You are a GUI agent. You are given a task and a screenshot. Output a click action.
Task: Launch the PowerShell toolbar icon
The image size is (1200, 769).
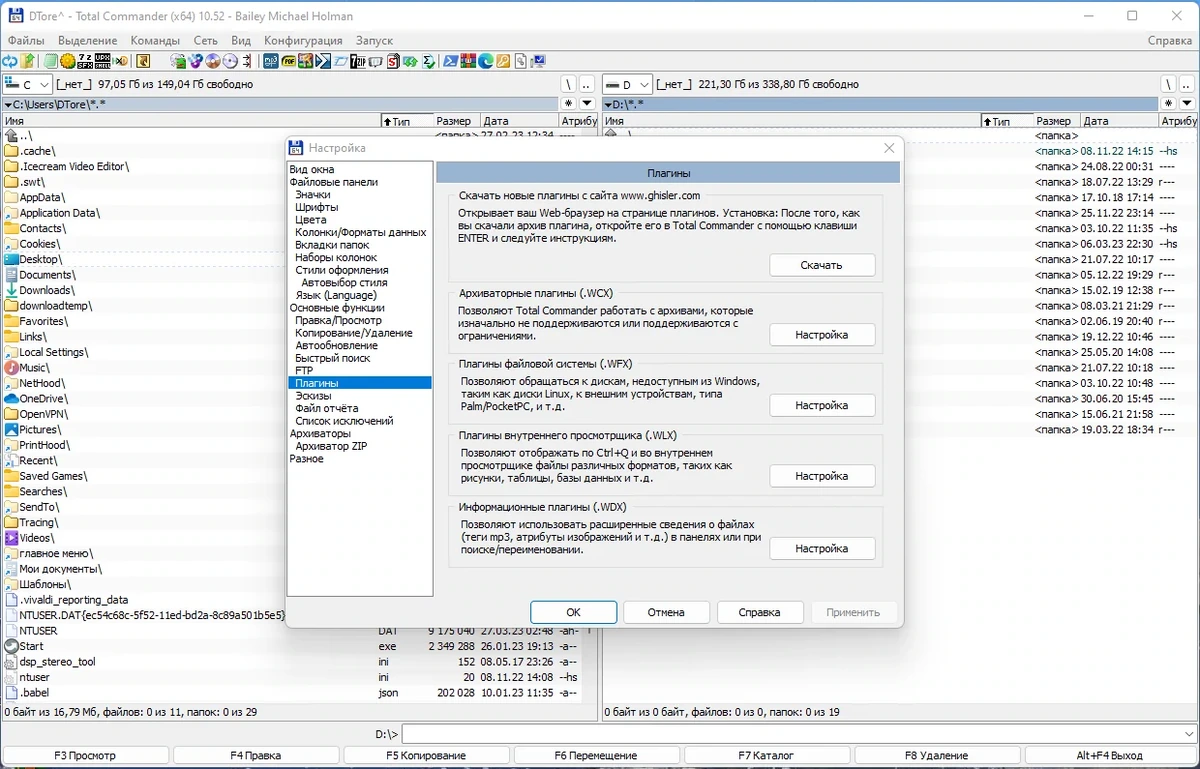tap(451, 61)
